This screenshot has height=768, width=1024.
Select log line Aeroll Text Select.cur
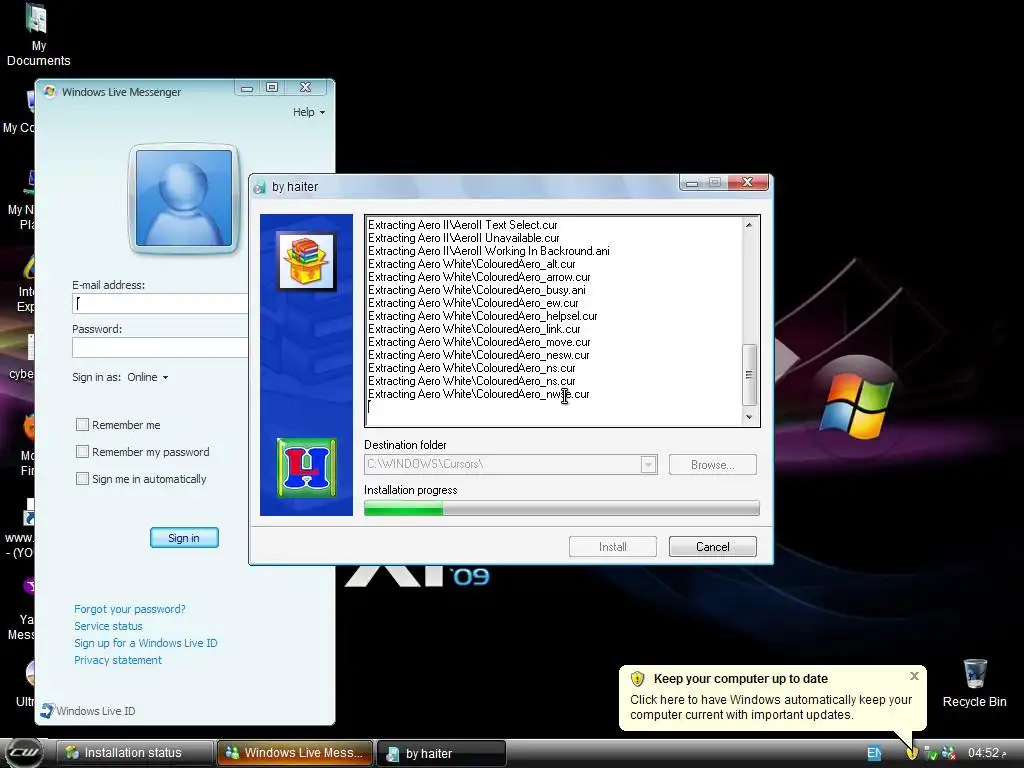[462, 225]
